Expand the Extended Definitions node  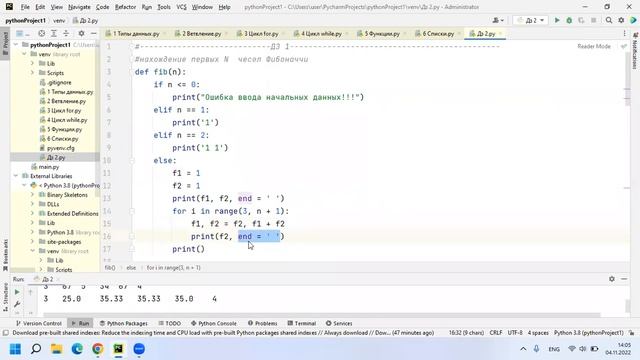pos(32,213)
